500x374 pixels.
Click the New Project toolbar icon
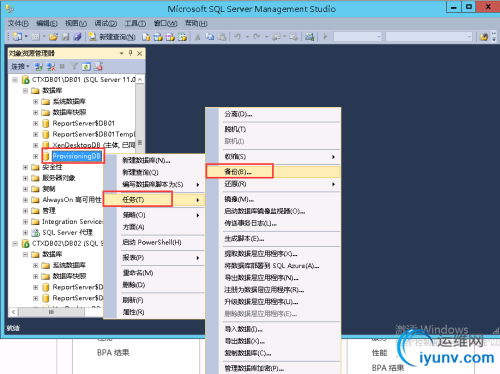17,37
